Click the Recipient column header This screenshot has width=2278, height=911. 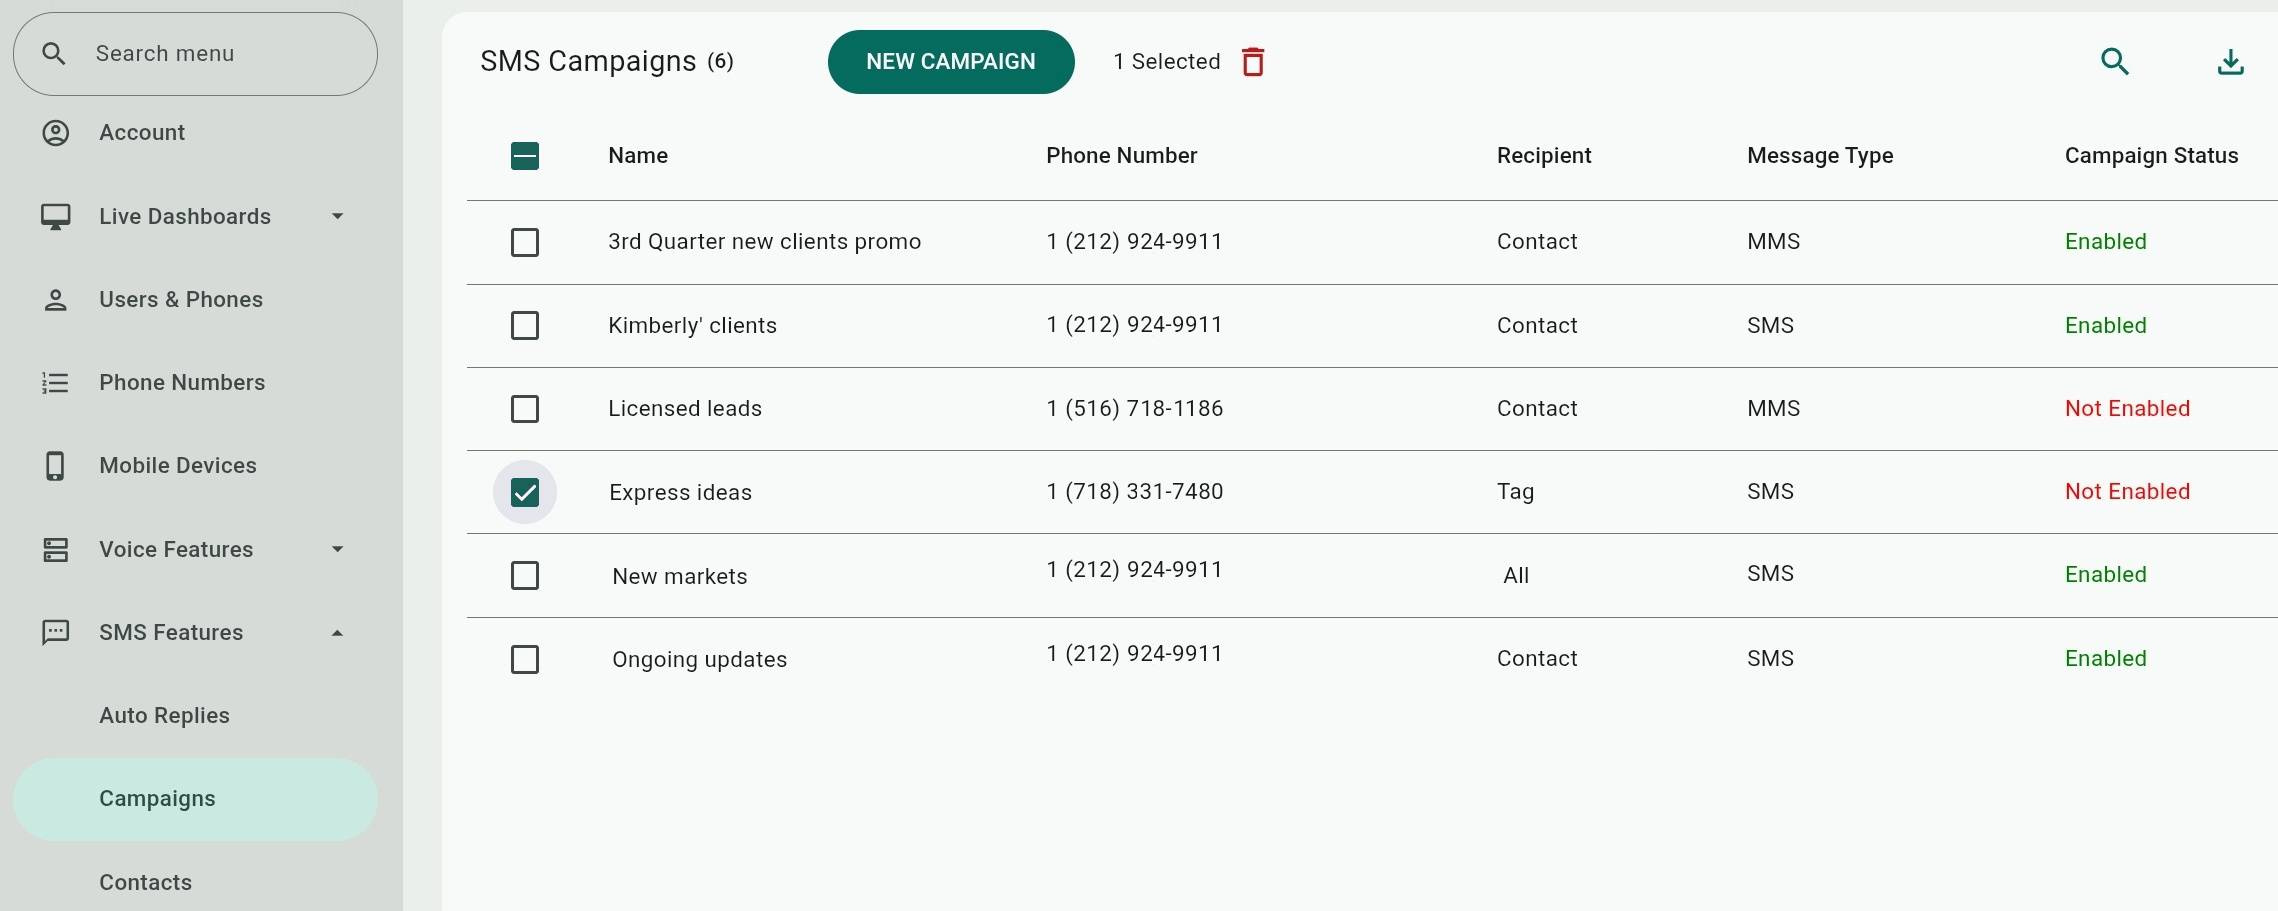1544,156
